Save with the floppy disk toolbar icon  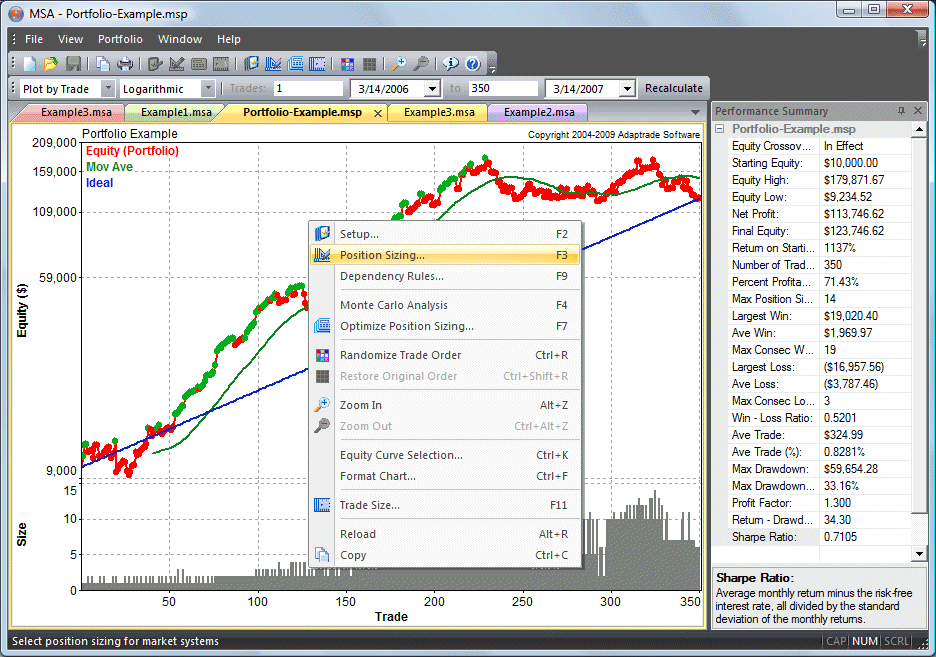coord(73,63)
